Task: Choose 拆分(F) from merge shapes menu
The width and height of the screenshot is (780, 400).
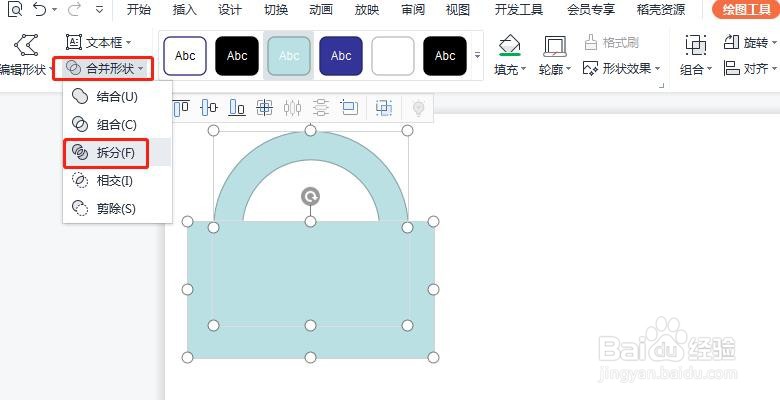Action: coord(117,152)
